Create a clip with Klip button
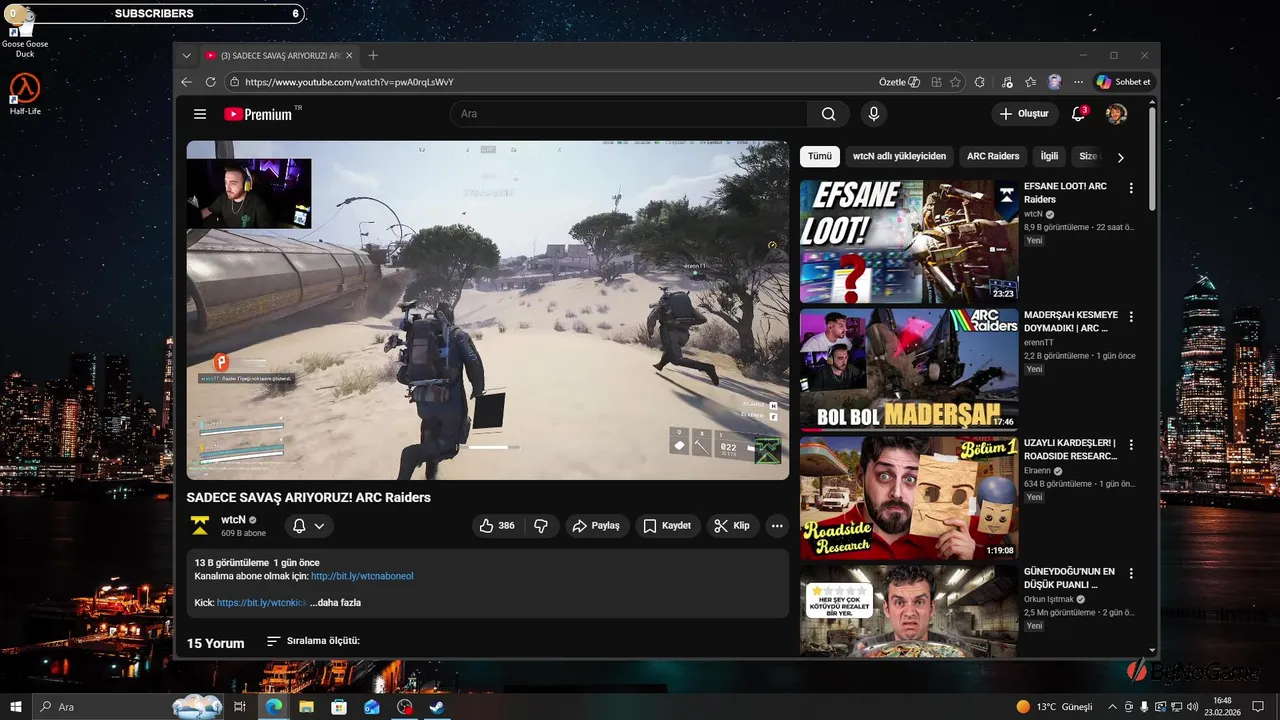Screen dimensions: 1280x720 (x=732, y=525)
